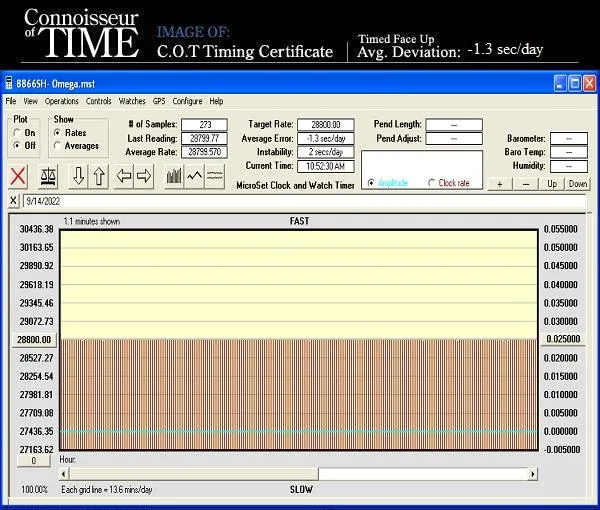Open the View menu
This screenshot has width=600, height=510.
(31, 101)
